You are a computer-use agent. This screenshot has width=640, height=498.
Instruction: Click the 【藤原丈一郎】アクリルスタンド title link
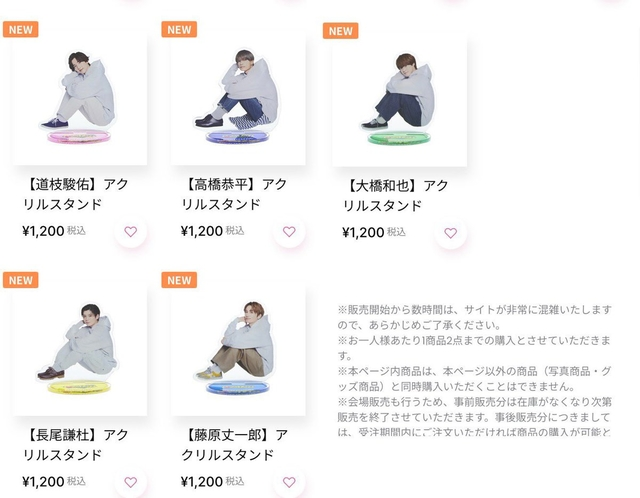tap(235, 445)
